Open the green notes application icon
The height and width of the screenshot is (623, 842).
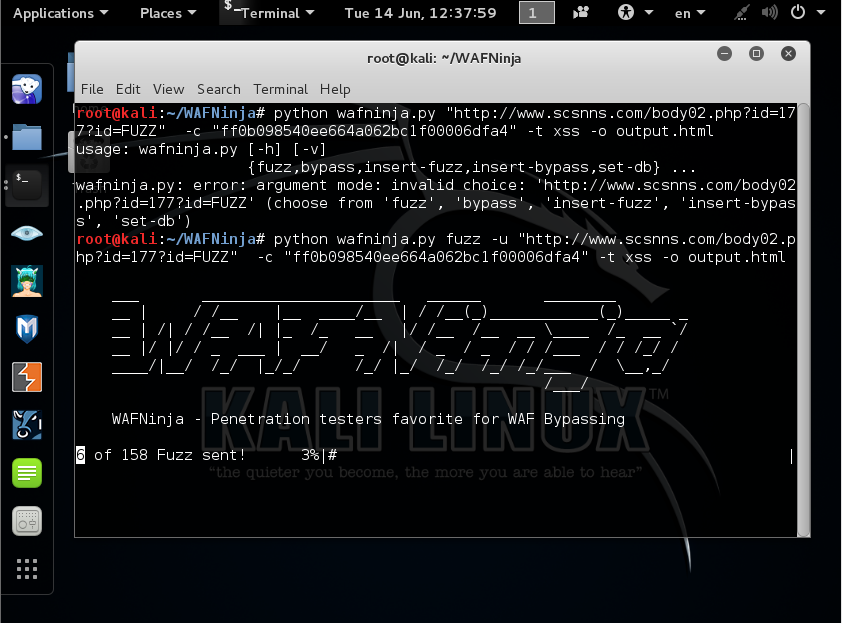pyautogui.click(x=27, y=473)
